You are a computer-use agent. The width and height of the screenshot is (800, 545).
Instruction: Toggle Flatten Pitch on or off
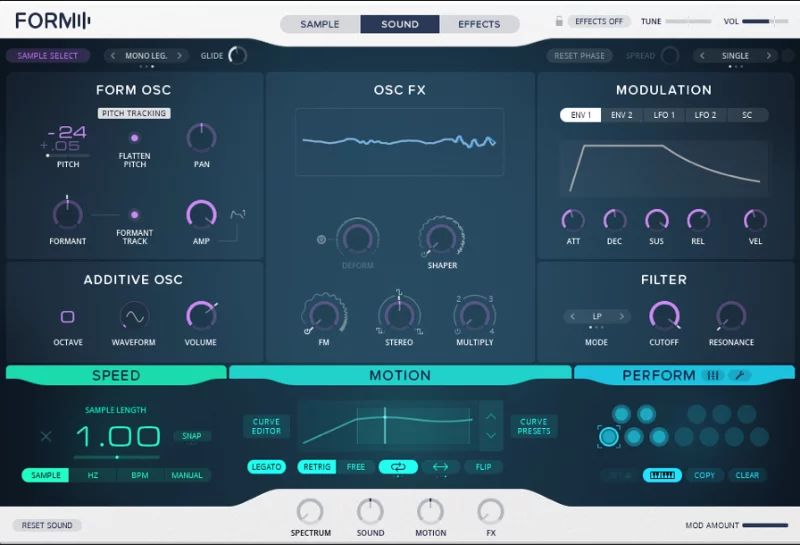coord(134,138)
